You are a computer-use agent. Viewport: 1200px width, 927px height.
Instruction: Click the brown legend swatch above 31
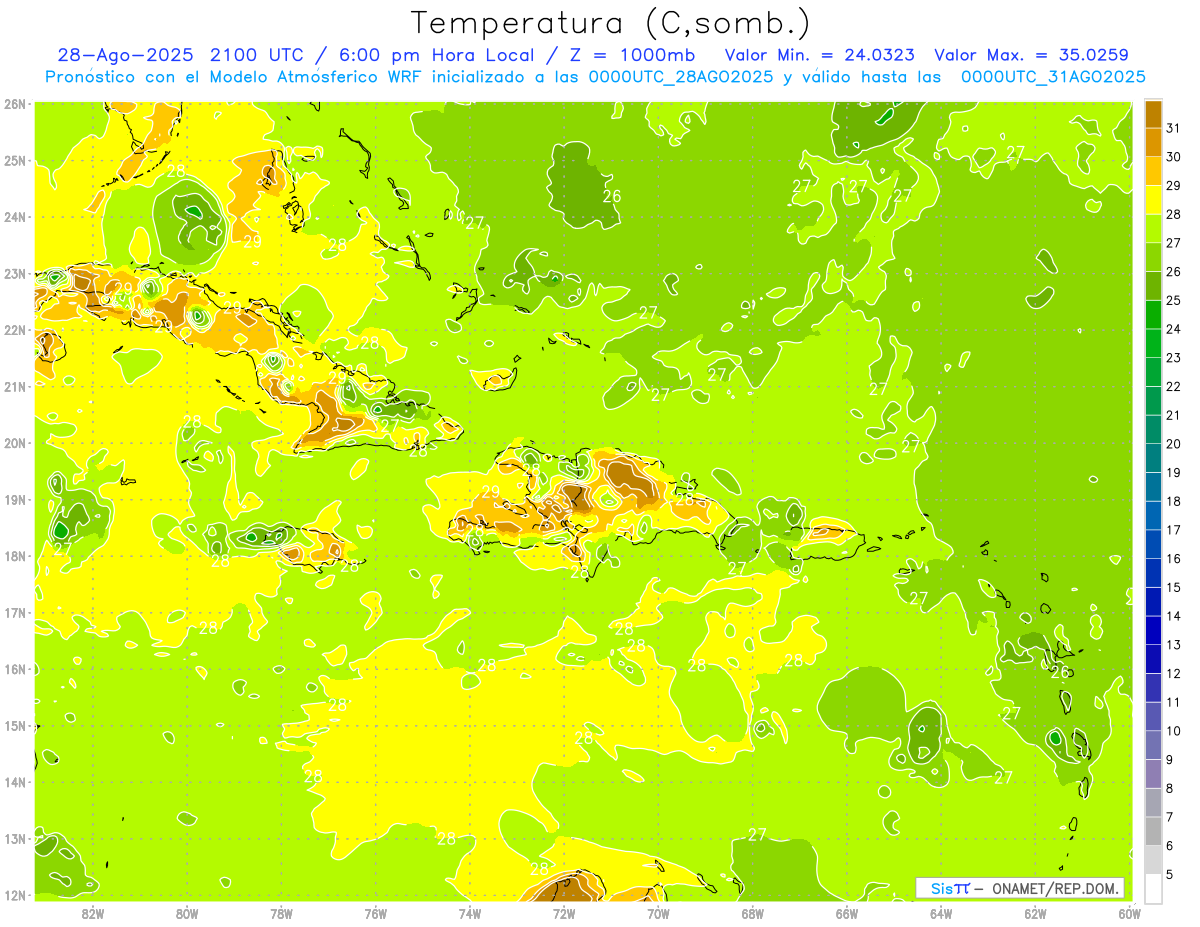tap(1153, 114)
